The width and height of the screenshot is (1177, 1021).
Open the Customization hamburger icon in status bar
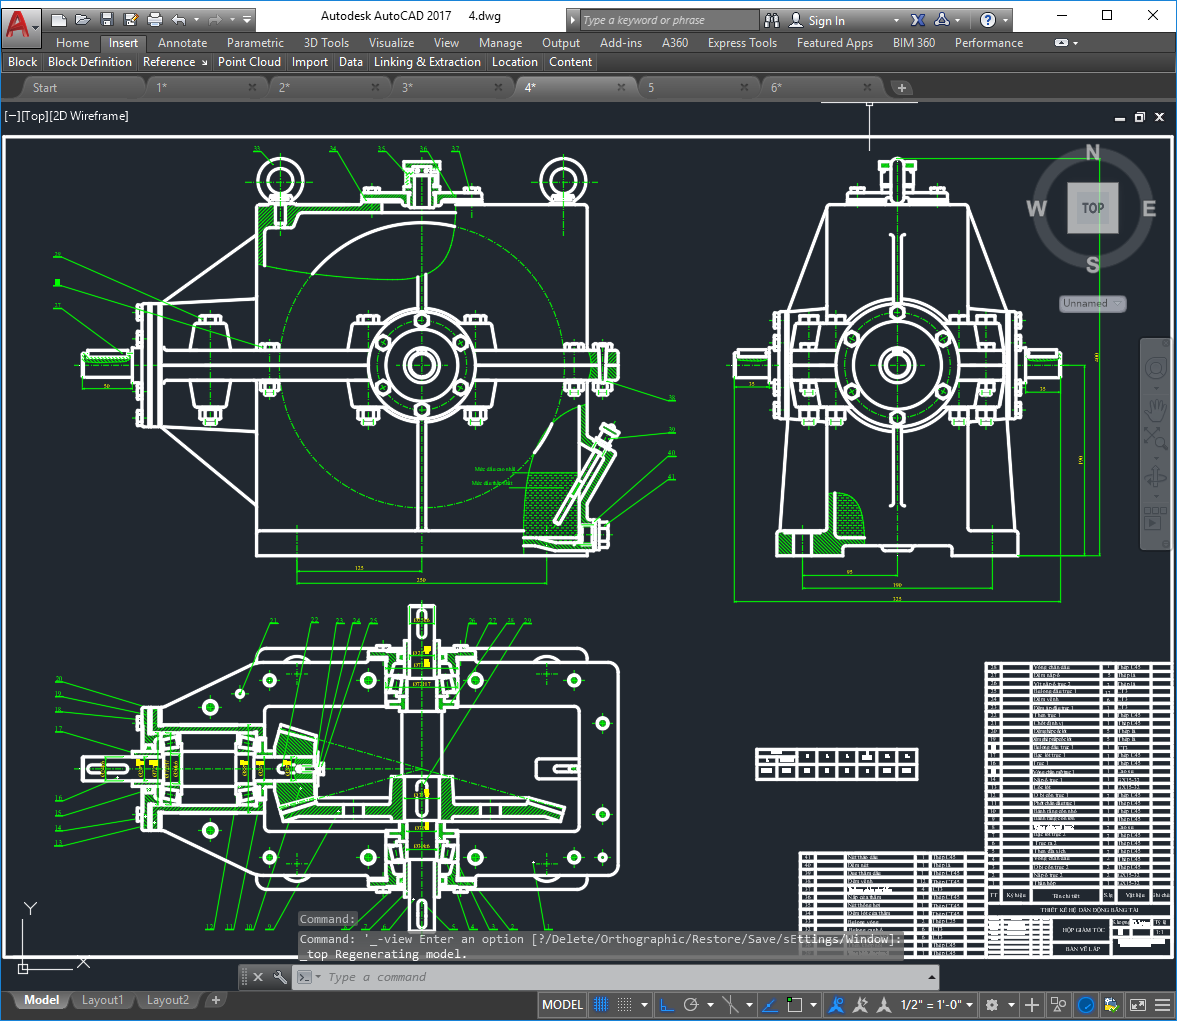(1161, 1005)
